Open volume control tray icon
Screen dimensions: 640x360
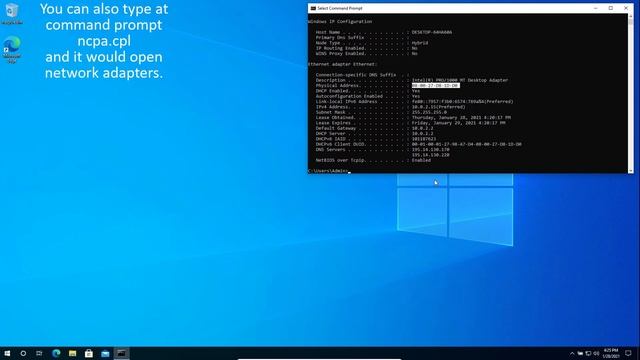(x=596, y=353)
